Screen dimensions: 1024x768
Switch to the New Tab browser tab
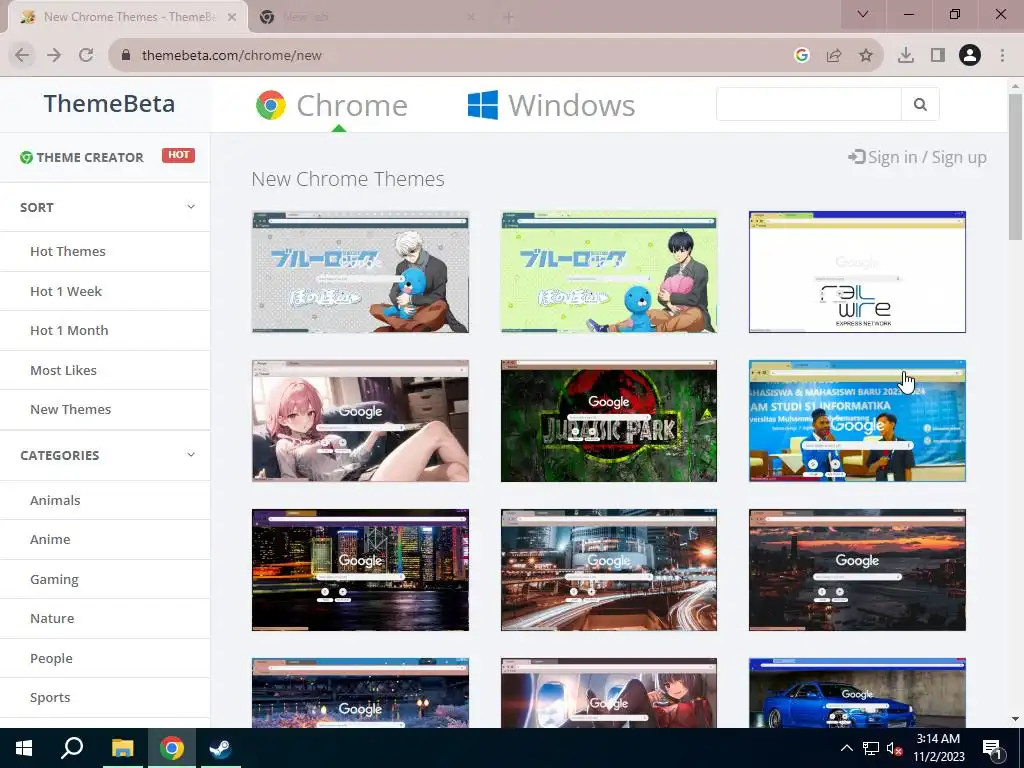point(366,17)
